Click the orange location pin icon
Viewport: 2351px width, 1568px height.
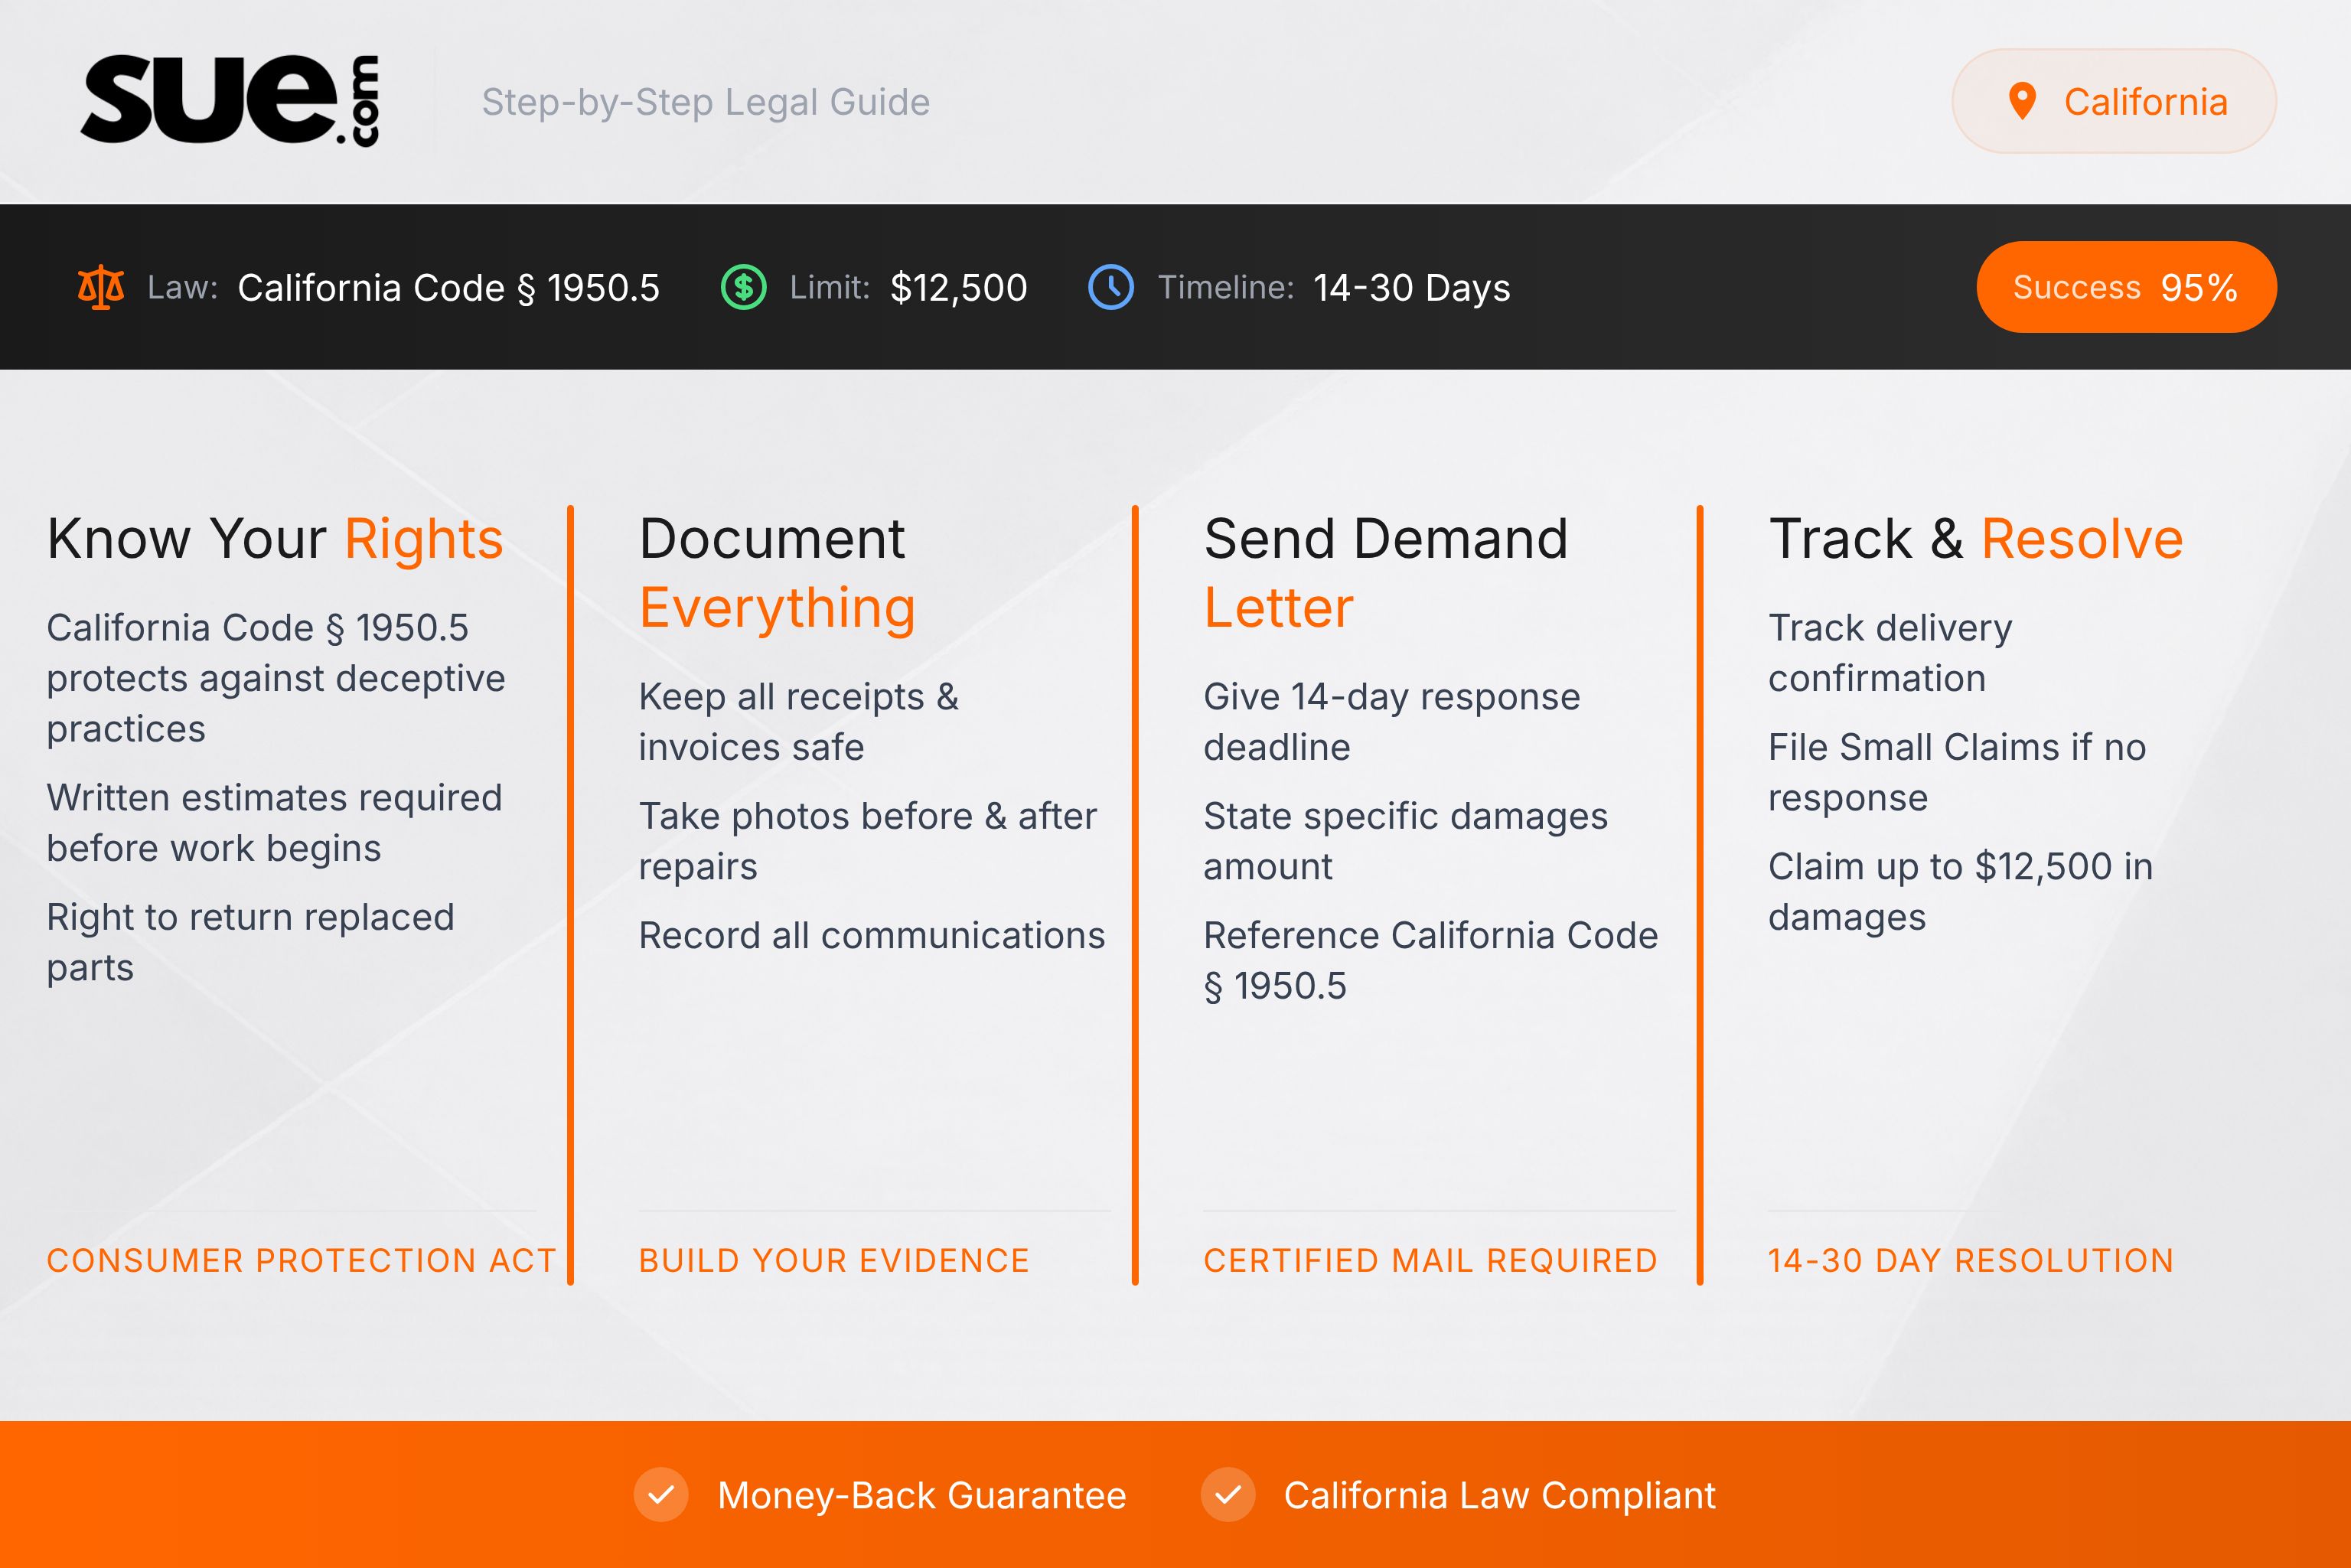coord(2023,100)
